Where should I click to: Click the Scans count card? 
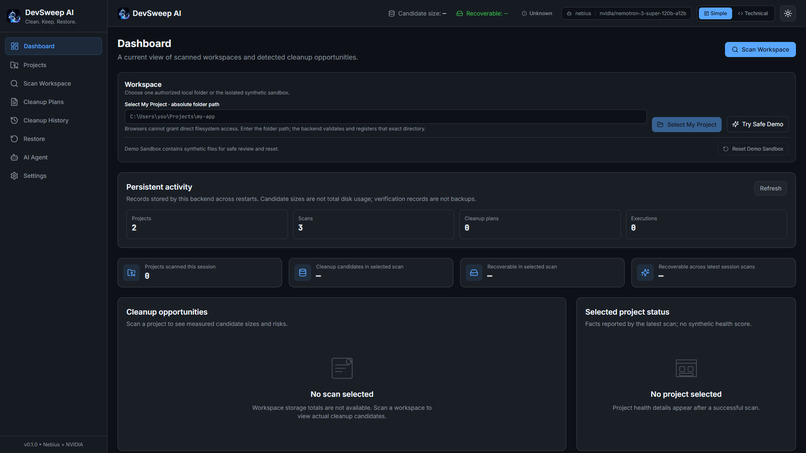(x=373, y=224)
